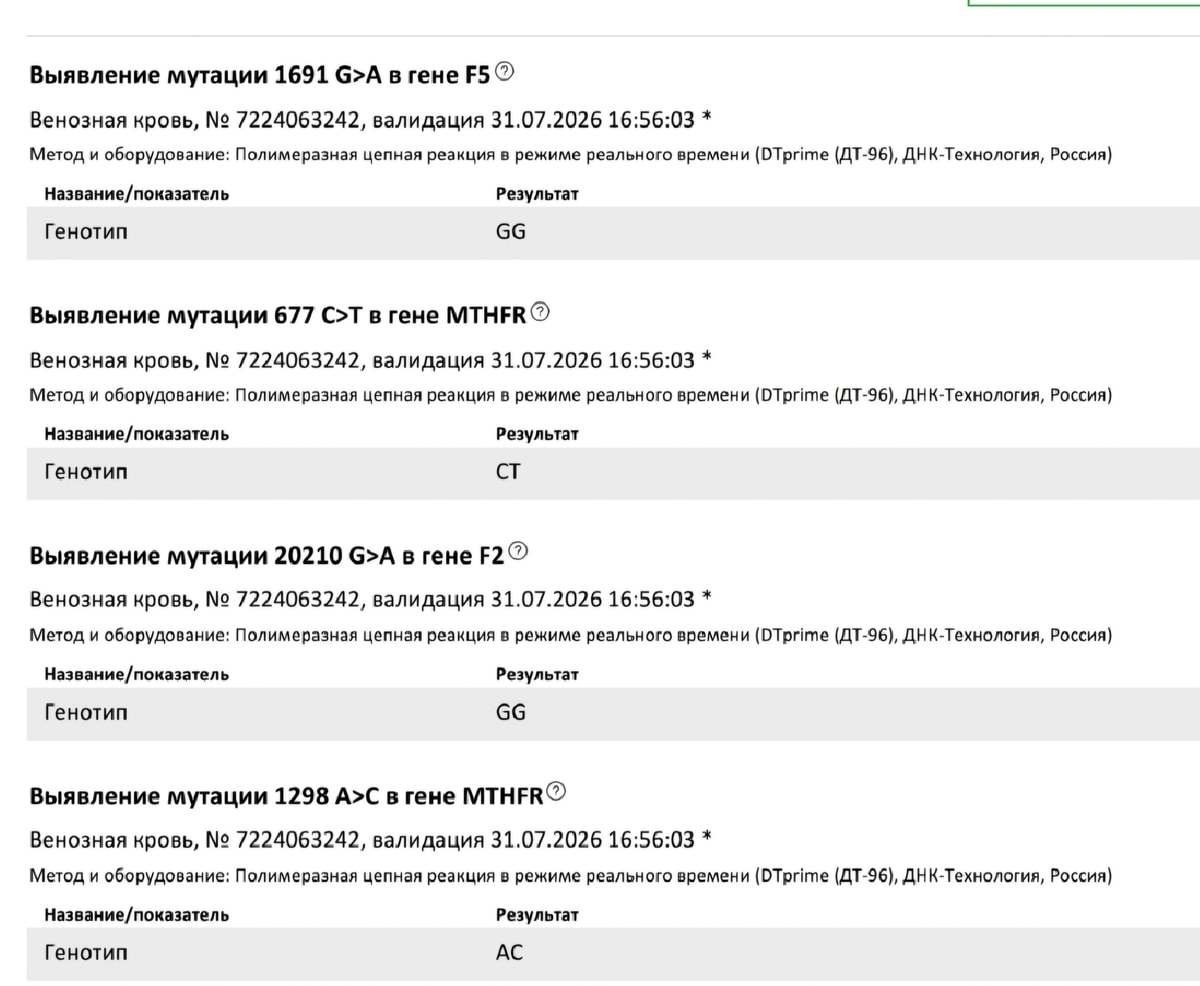The height and width of the screenshot is (986, 1200).
Task: Click method and equipment line under MTHFR 1298
Action: point(571,876)
